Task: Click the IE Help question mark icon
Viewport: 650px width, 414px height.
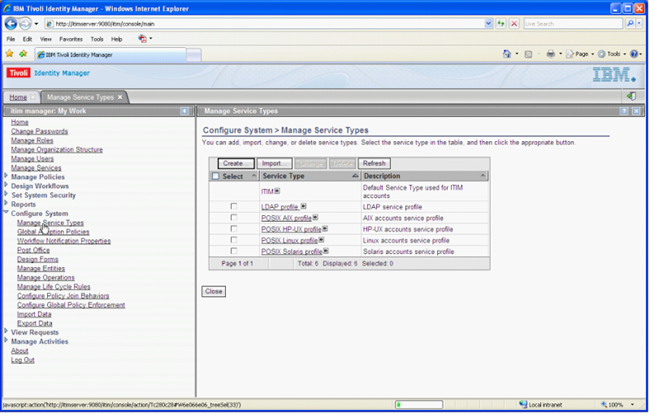Action: [x=634, y=54]
